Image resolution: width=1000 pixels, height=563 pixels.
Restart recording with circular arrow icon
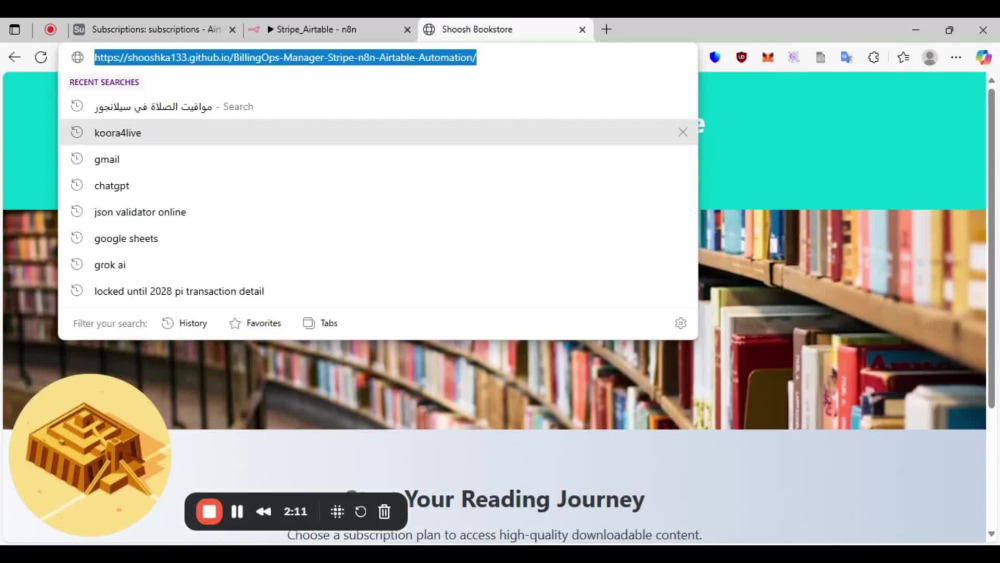[360, 511]
